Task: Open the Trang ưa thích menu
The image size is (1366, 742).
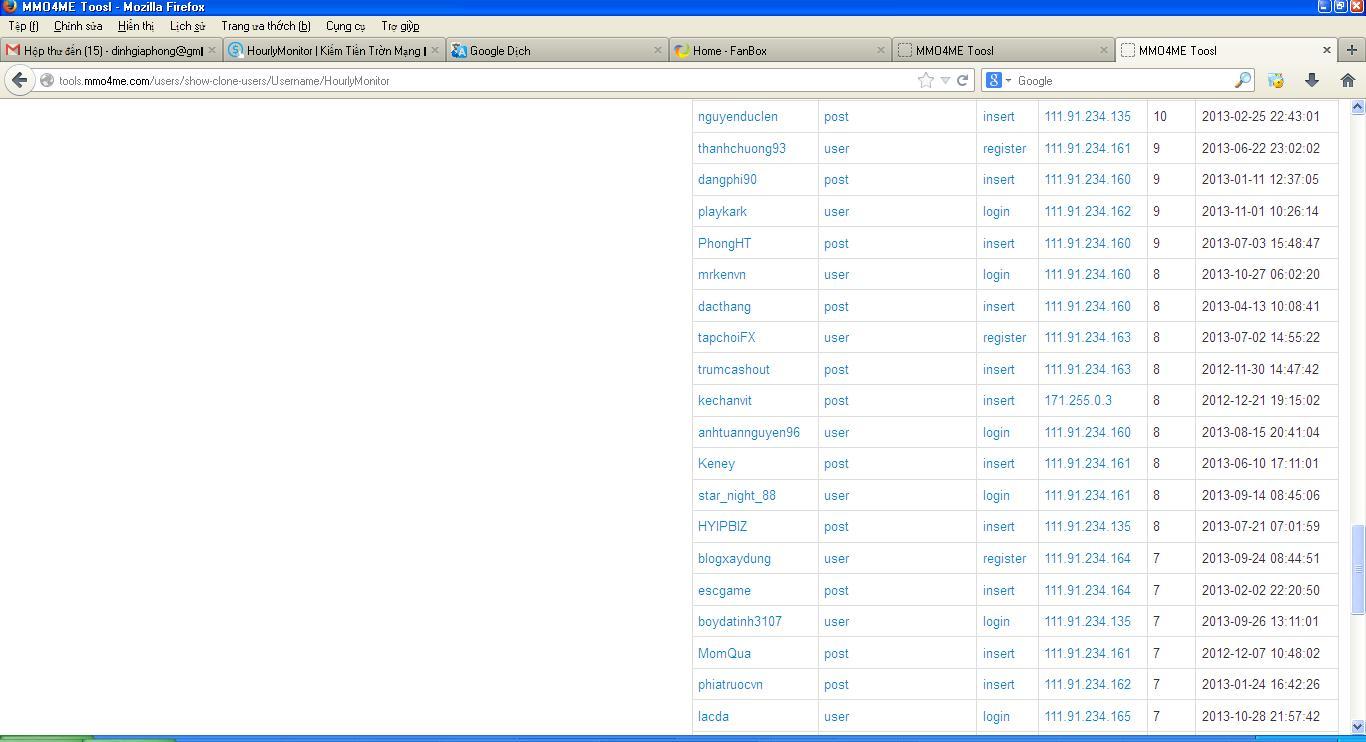Action: pos(266,26)
